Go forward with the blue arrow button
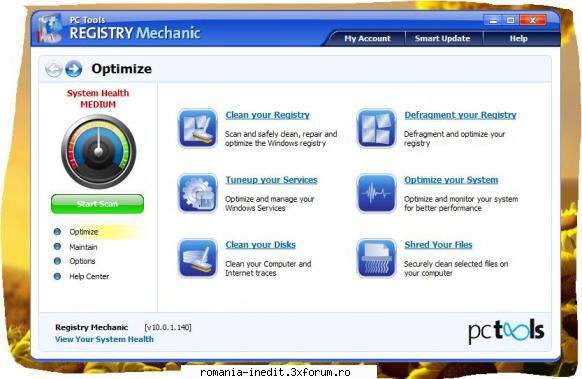 (73, 69)
